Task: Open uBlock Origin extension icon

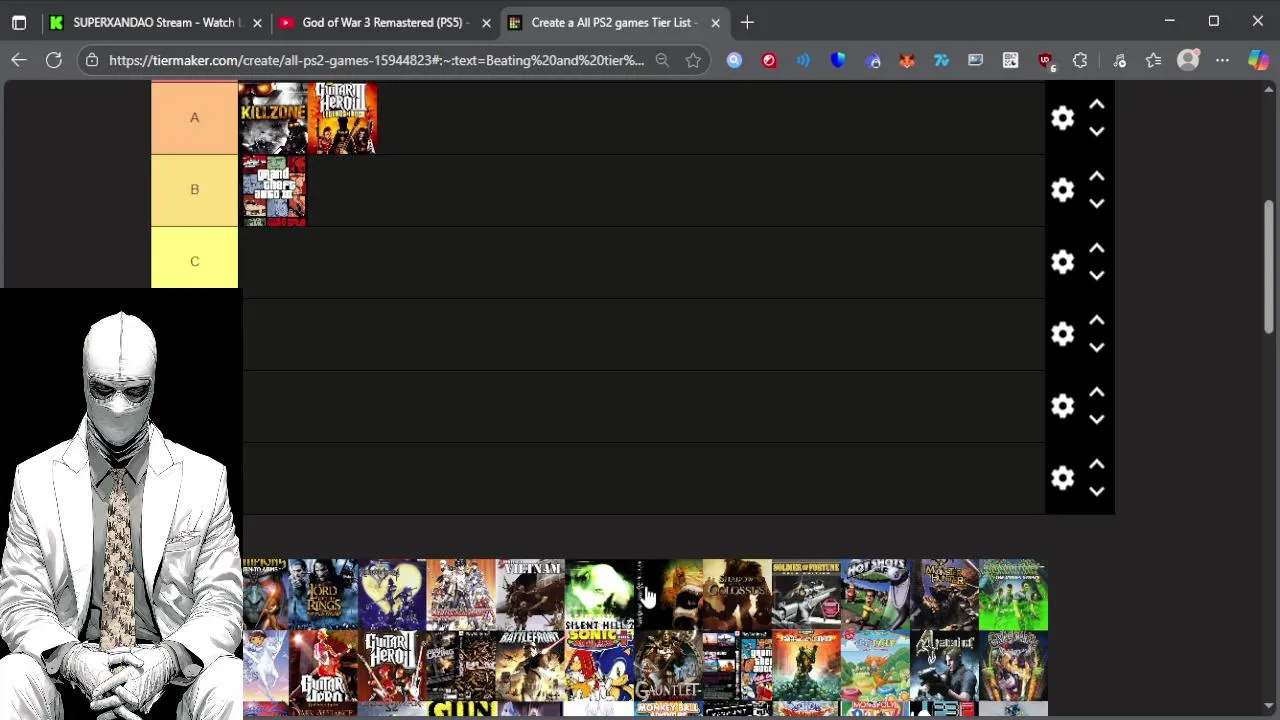Action: [x=1045, y=60]
